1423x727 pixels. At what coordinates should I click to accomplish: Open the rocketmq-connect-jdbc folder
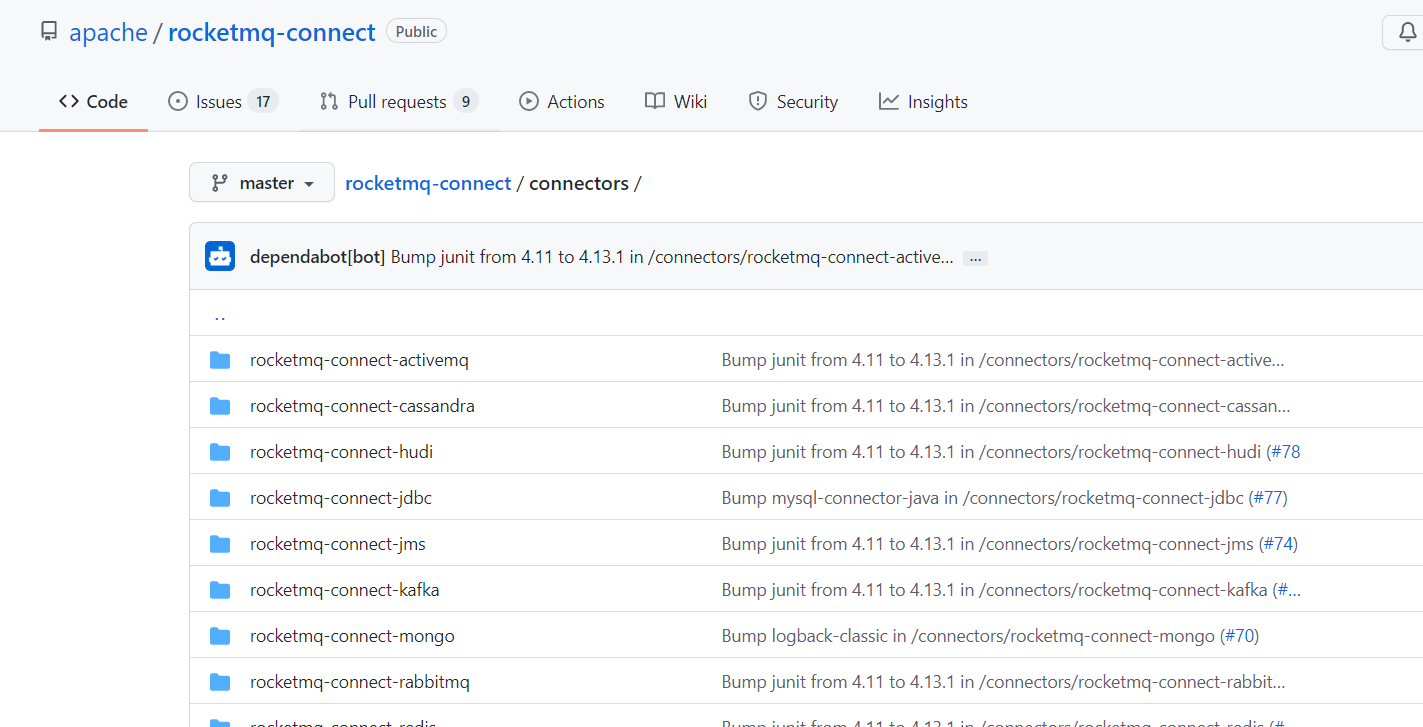click(341, 498)
